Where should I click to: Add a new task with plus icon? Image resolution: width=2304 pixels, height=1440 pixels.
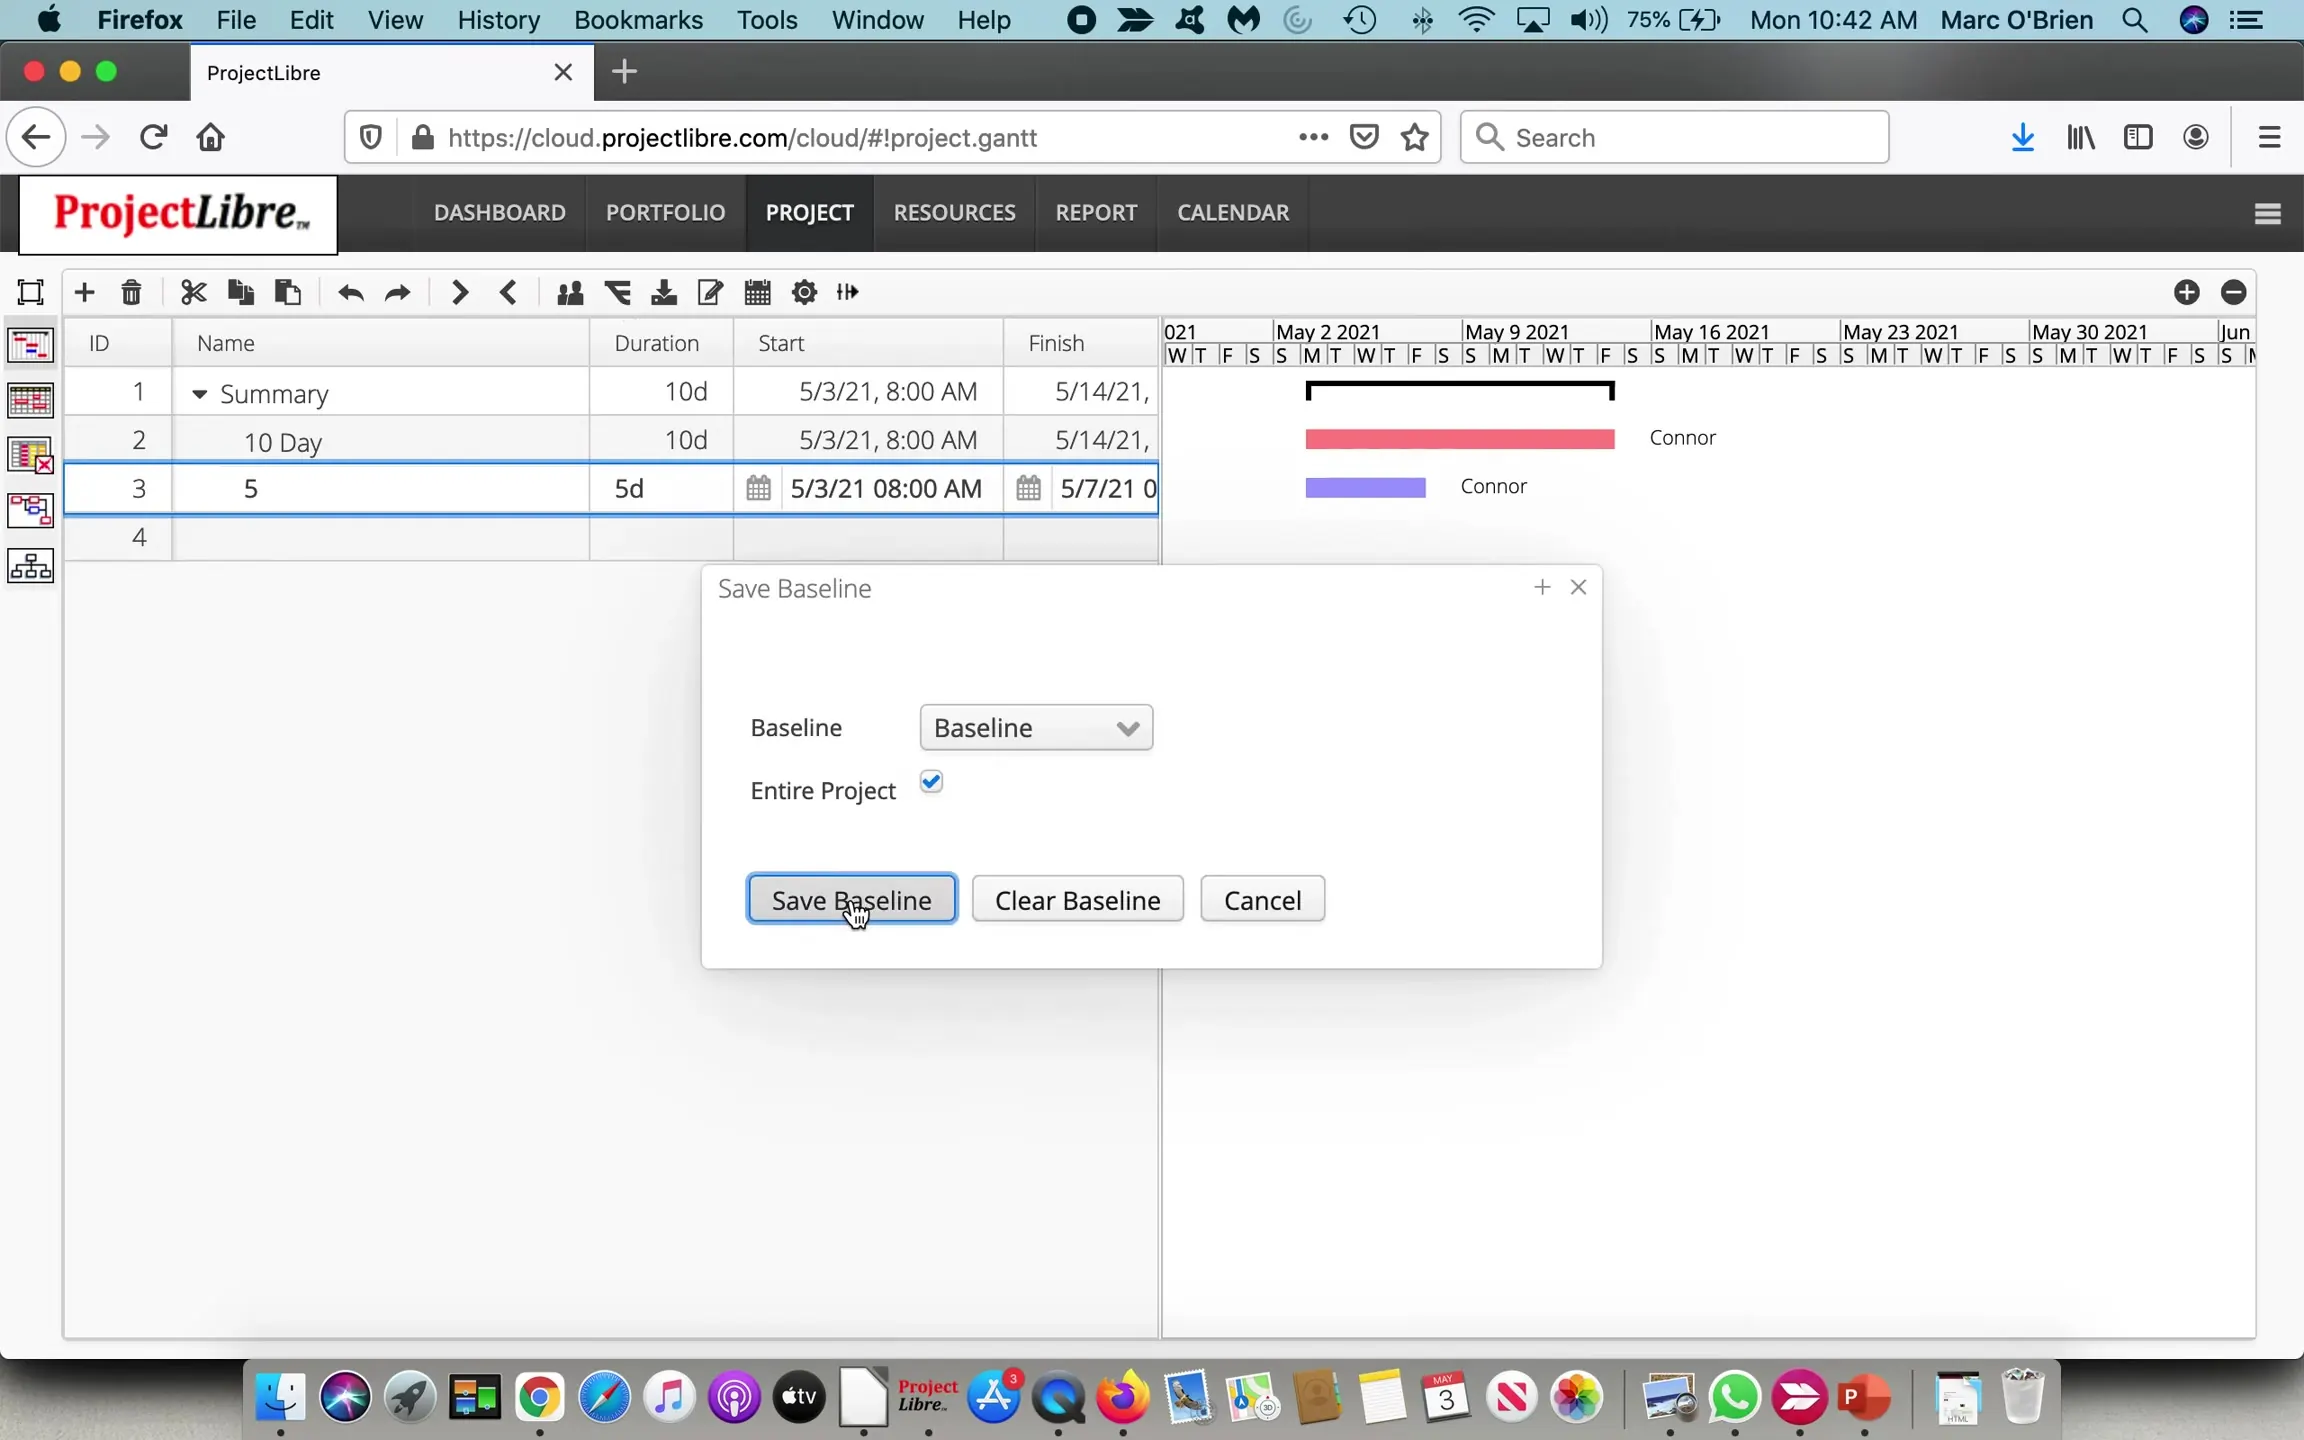(x=84, y=292)
